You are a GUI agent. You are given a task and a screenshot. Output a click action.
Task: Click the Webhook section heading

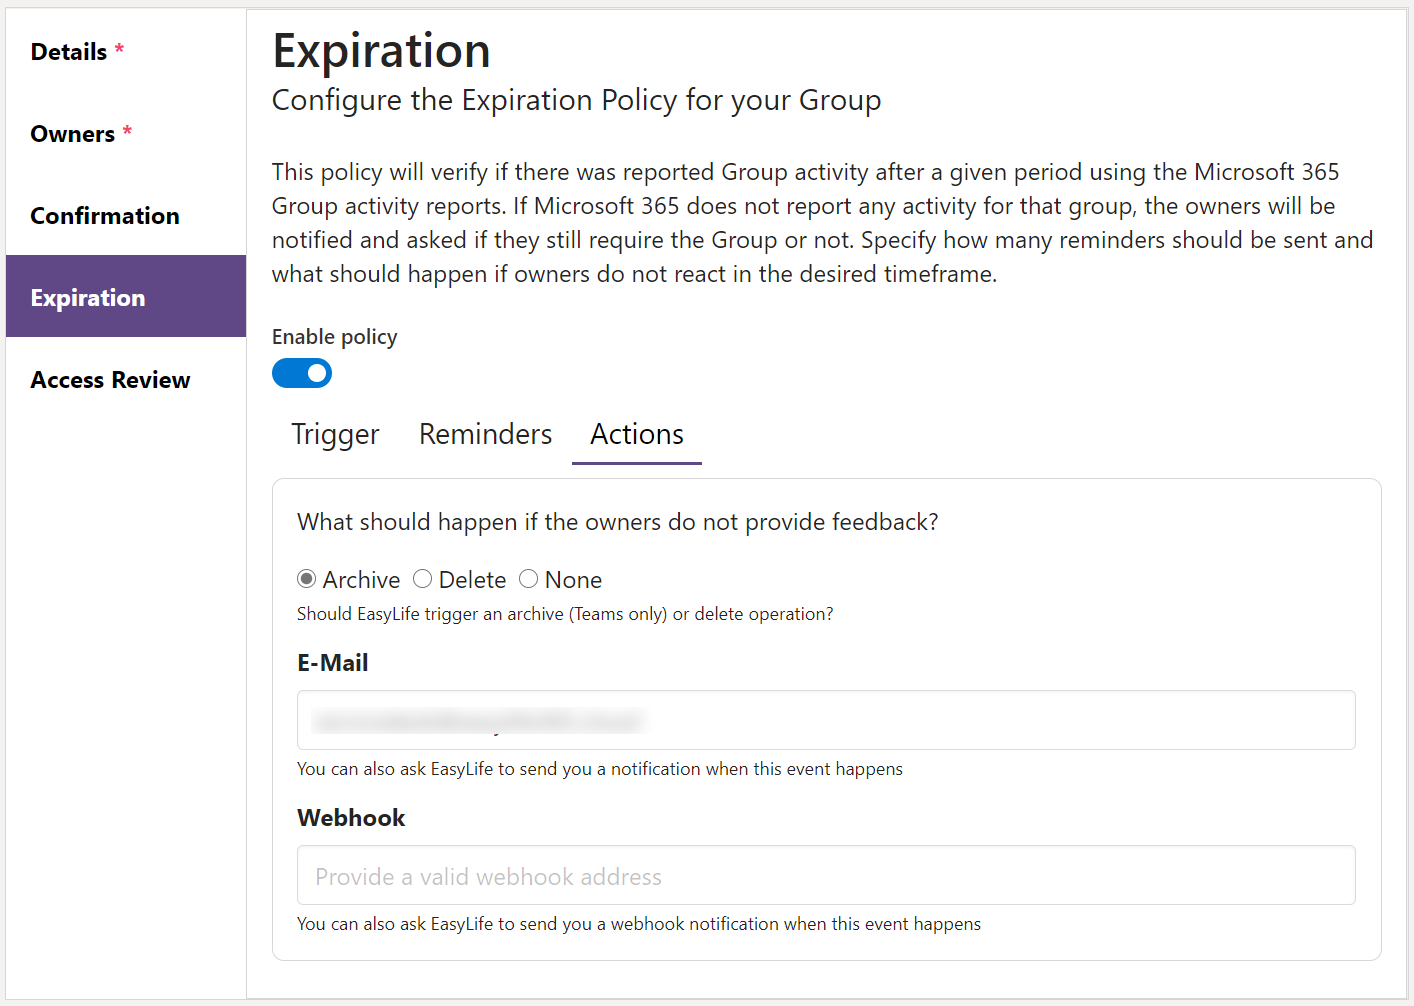coord(351,817)
